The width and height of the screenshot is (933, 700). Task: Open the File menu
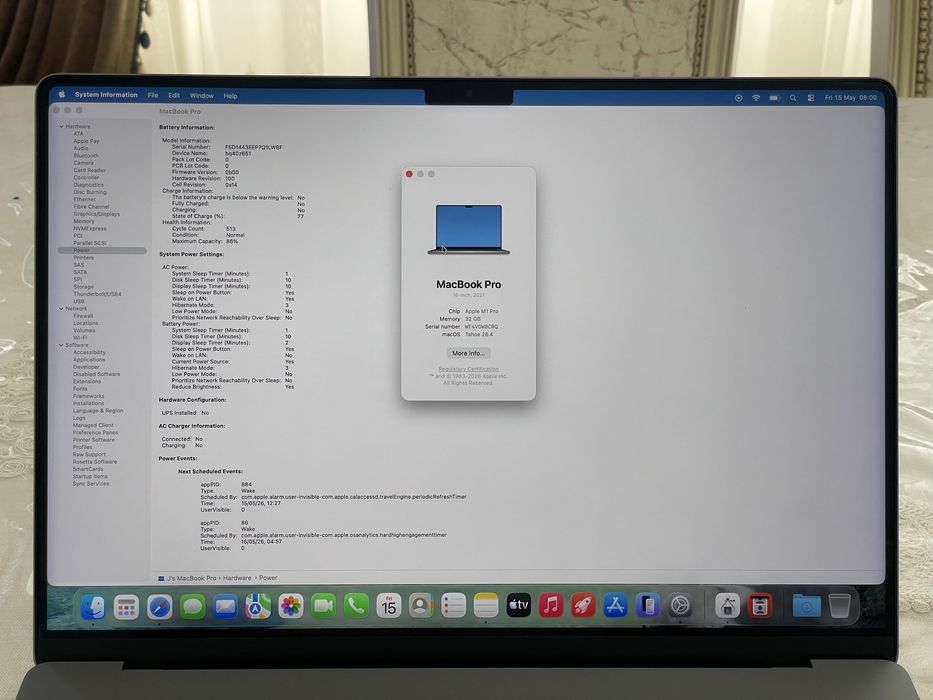pos(153,95)
